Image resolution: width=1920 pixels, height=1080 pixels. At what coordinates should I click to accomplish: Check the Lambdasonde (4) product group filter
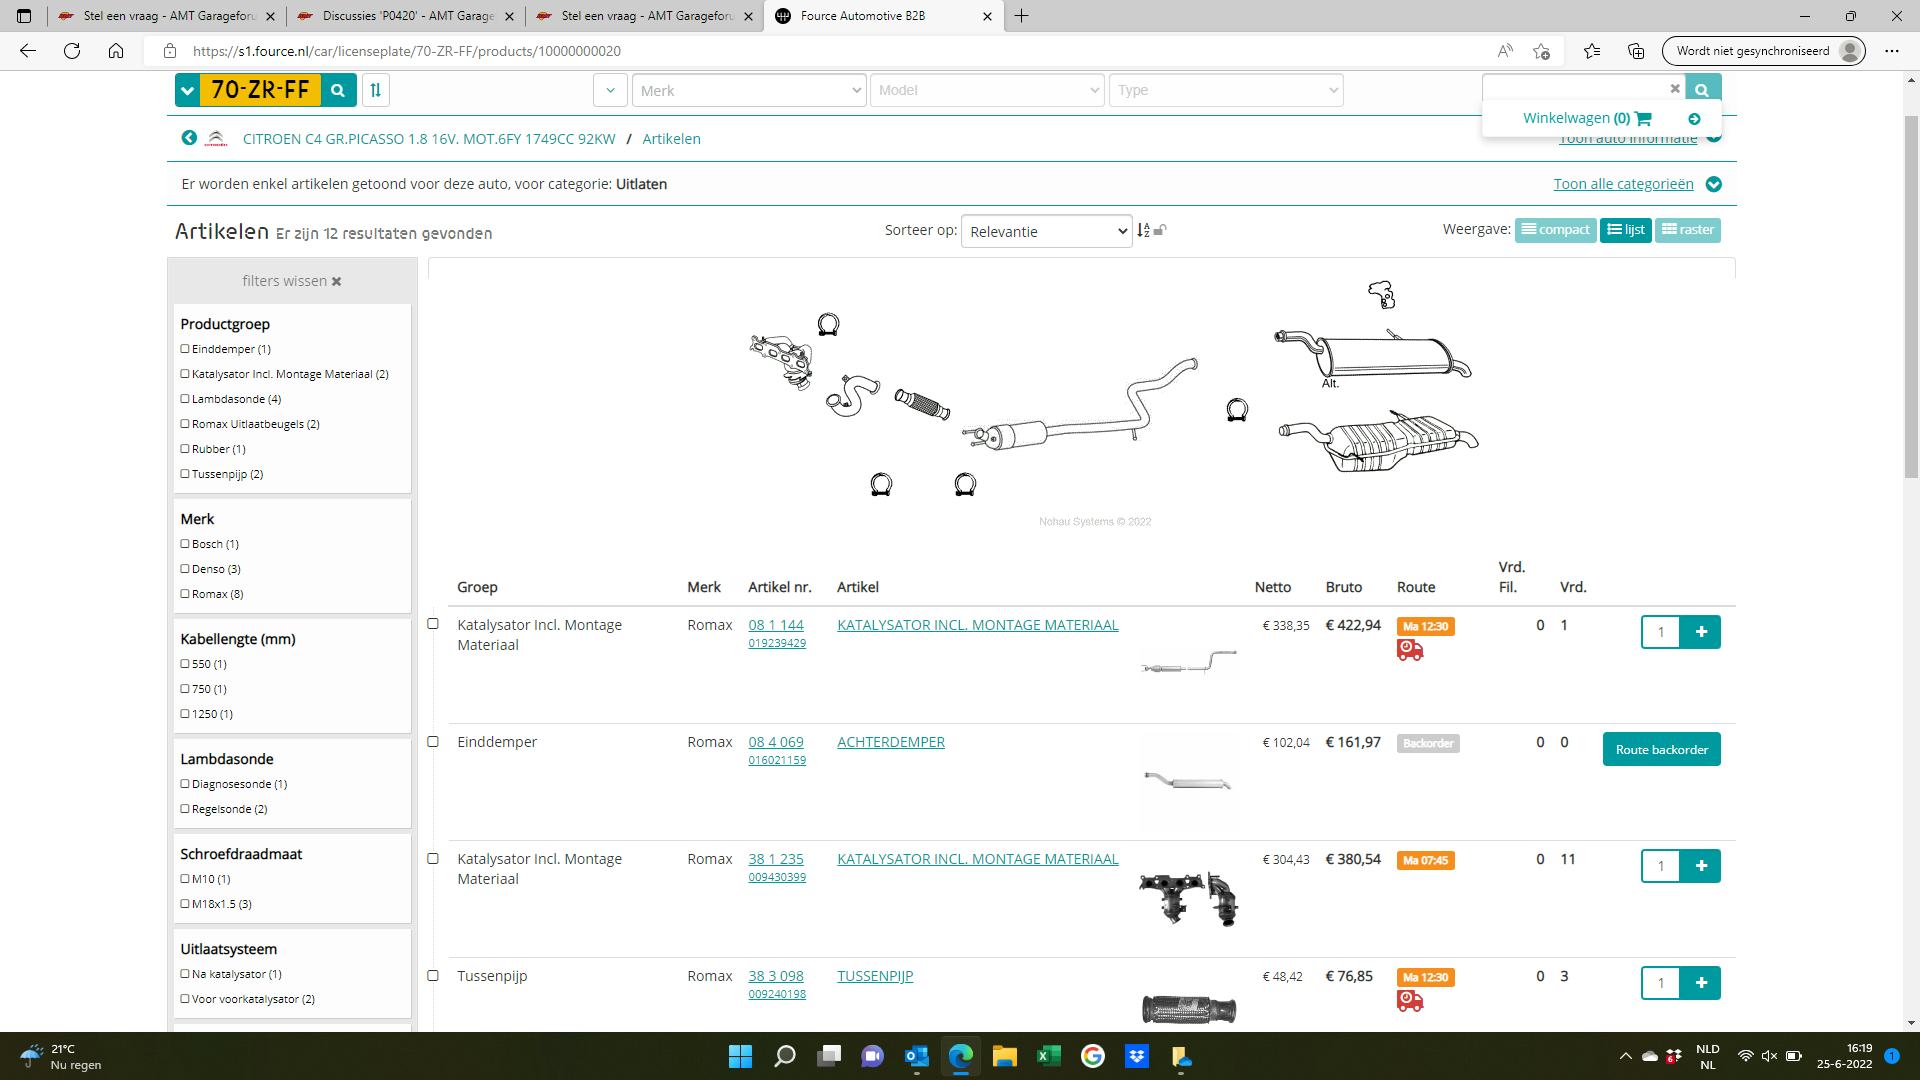(185, 399)
